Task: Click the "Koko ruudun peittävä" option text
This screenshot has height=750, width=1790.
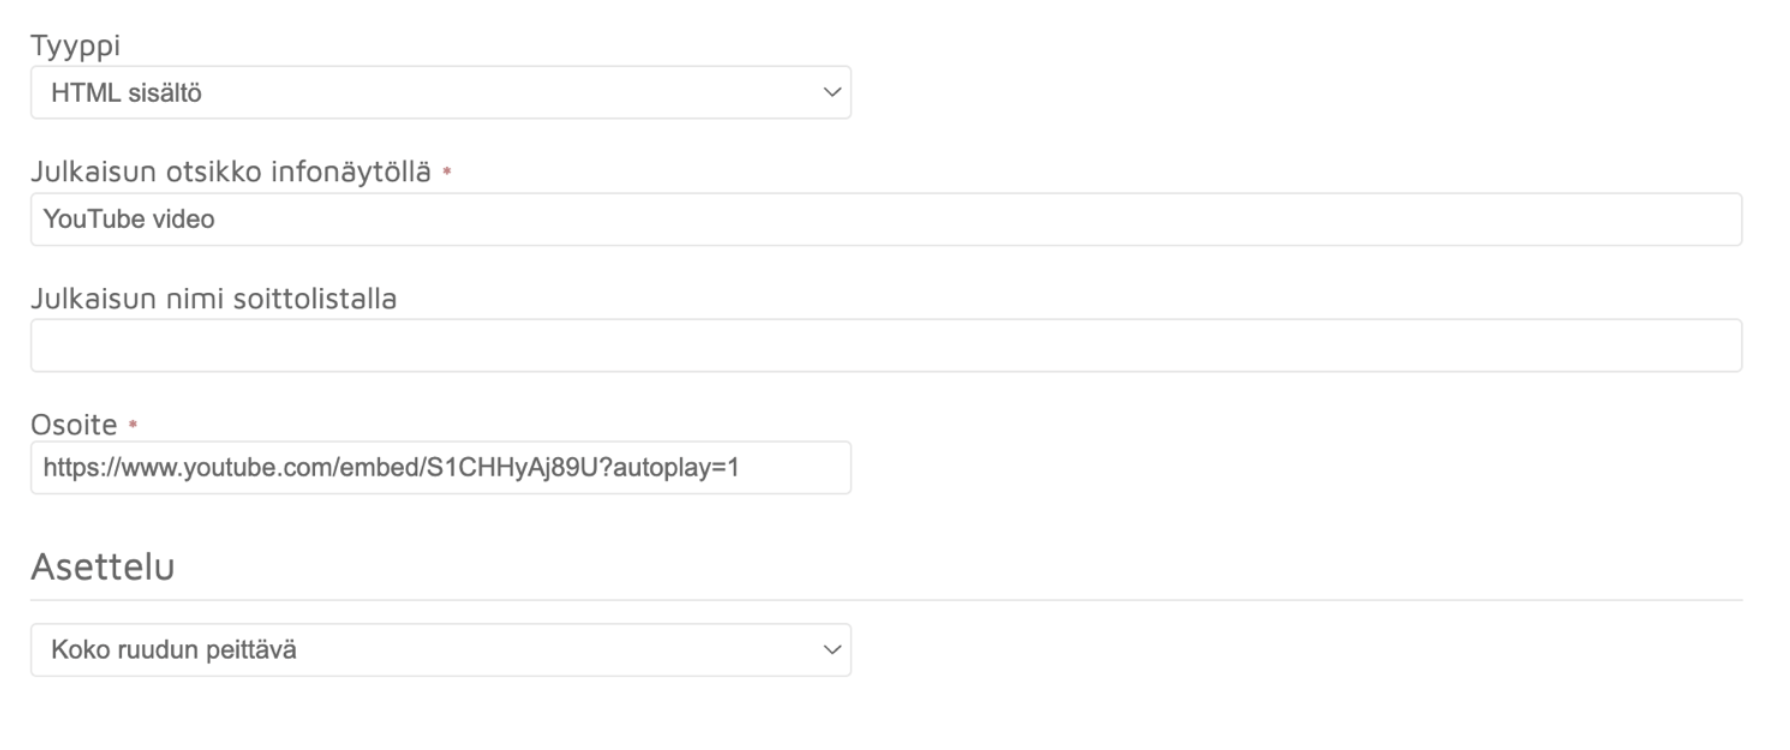Action: pyautogui.click(x=174, y=650)
